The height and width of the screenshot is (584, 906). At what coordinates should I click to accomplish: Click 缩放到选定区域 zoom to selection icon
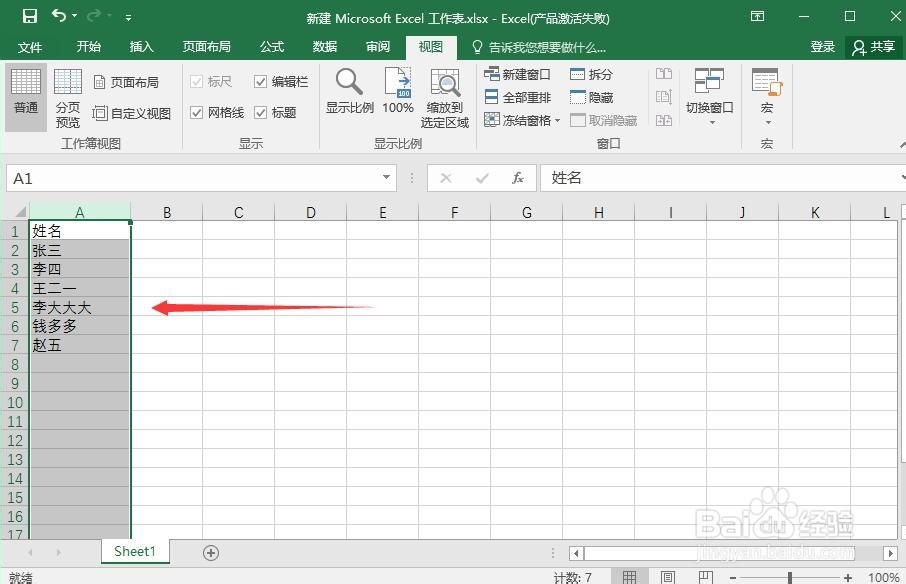point(445,83)
